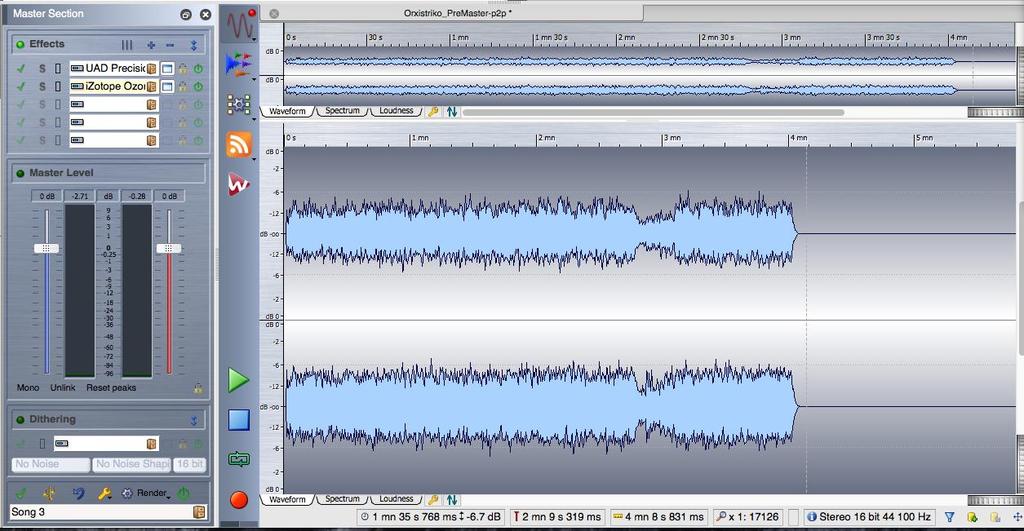Image resolution: width=1024 pixels, height=531 pixels.
Task: Select the lower Spectrum tab
Action: (x=342, y=500)
